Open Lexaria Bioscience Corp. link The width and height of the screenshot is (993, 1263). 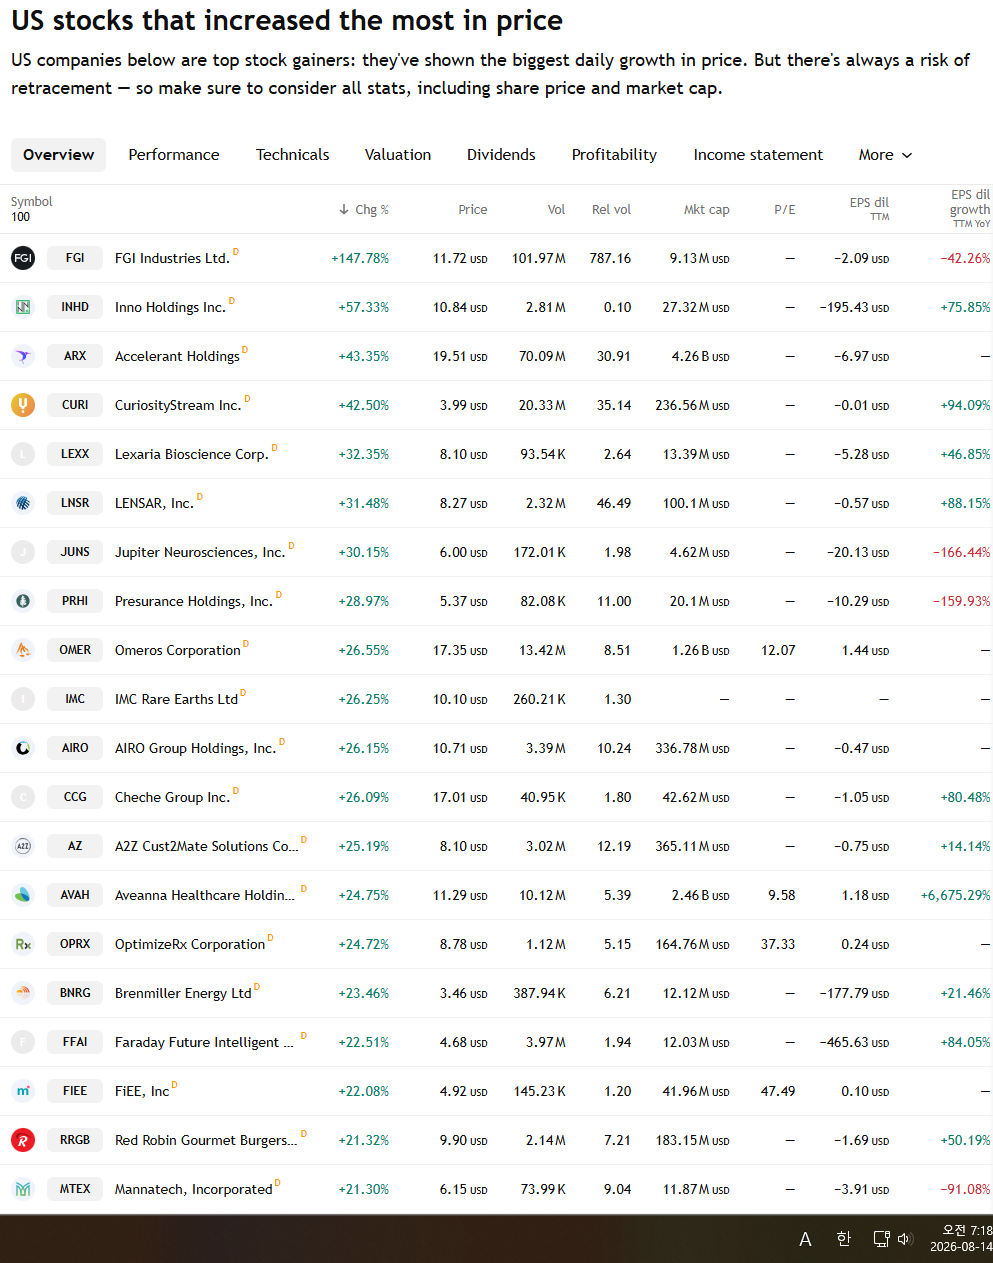coord(192,454)
